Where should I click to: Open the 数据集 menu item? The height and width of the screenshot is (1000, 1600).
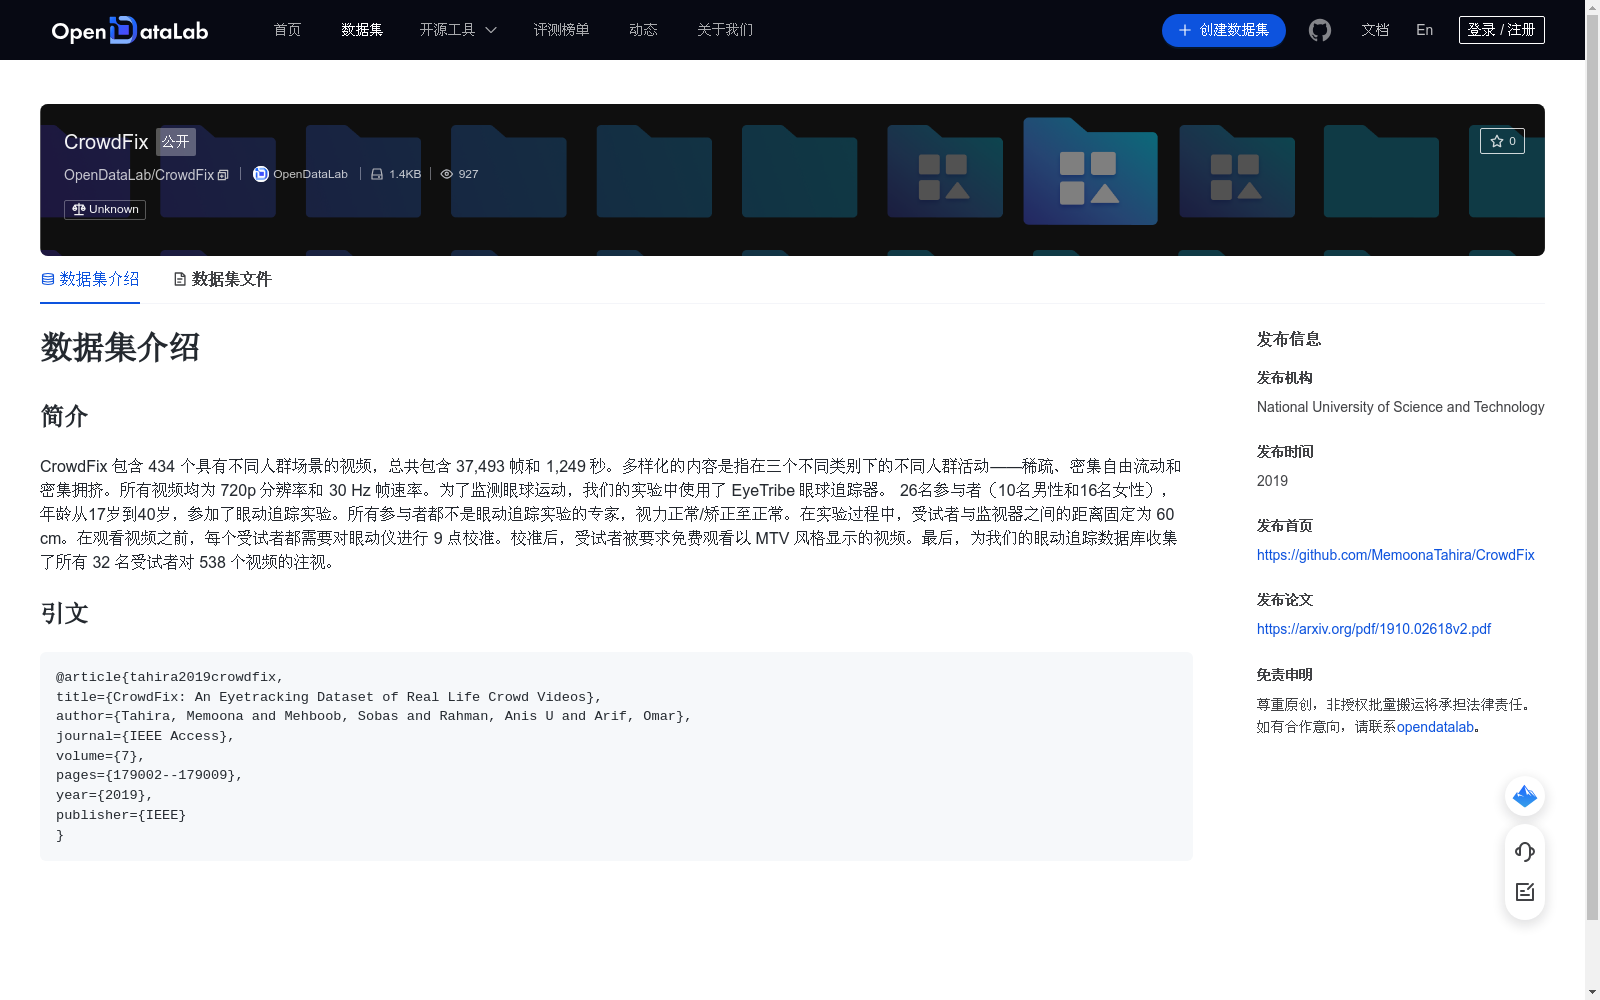362,30
